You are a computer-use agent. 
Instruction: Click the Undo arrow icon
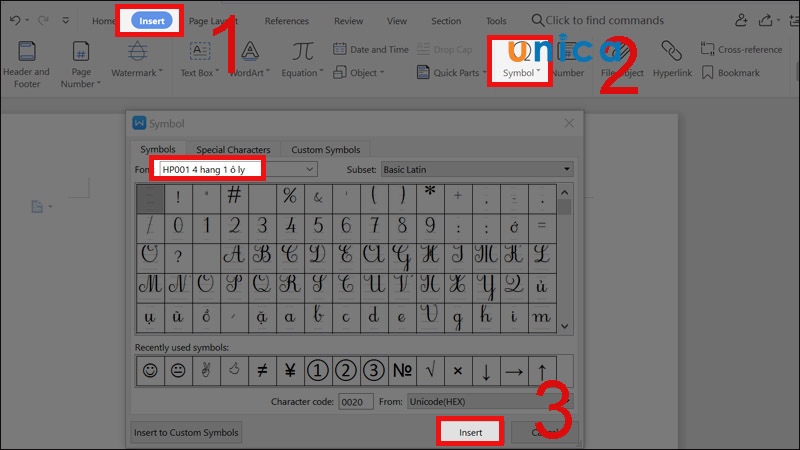[15, 20]
